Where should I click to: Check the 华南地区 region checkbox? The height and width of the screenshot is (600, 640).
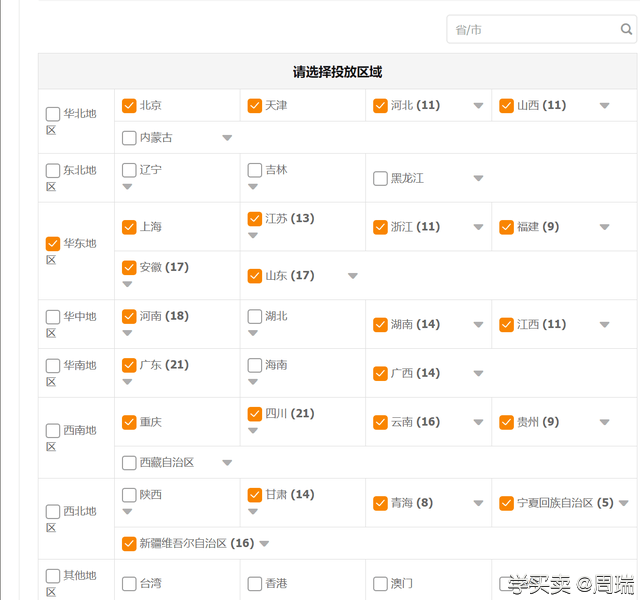click(x=53, y=365)
